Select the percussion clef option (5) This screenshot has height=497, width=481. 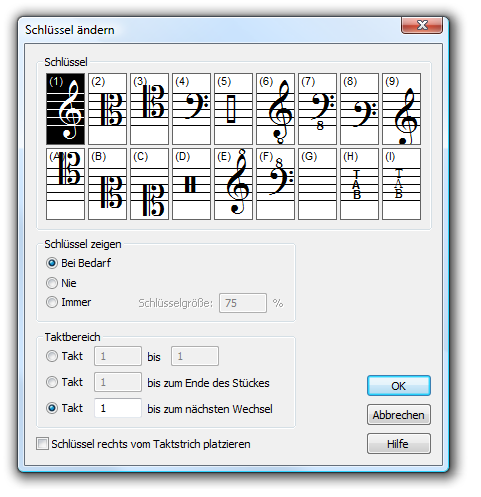tap(233, 109)
